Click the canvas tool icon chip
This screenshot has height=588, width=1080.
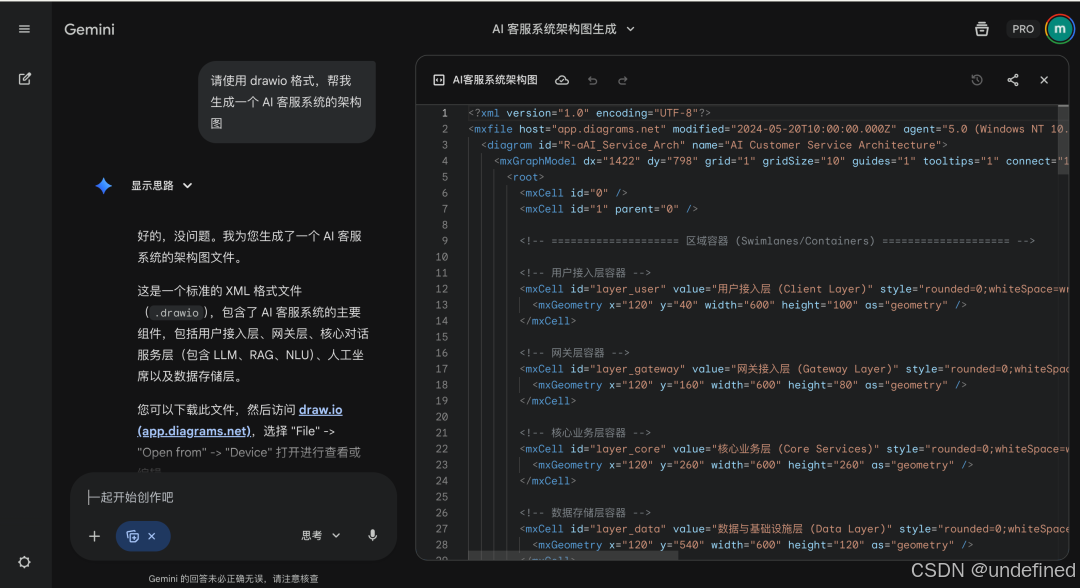point(133,536)
